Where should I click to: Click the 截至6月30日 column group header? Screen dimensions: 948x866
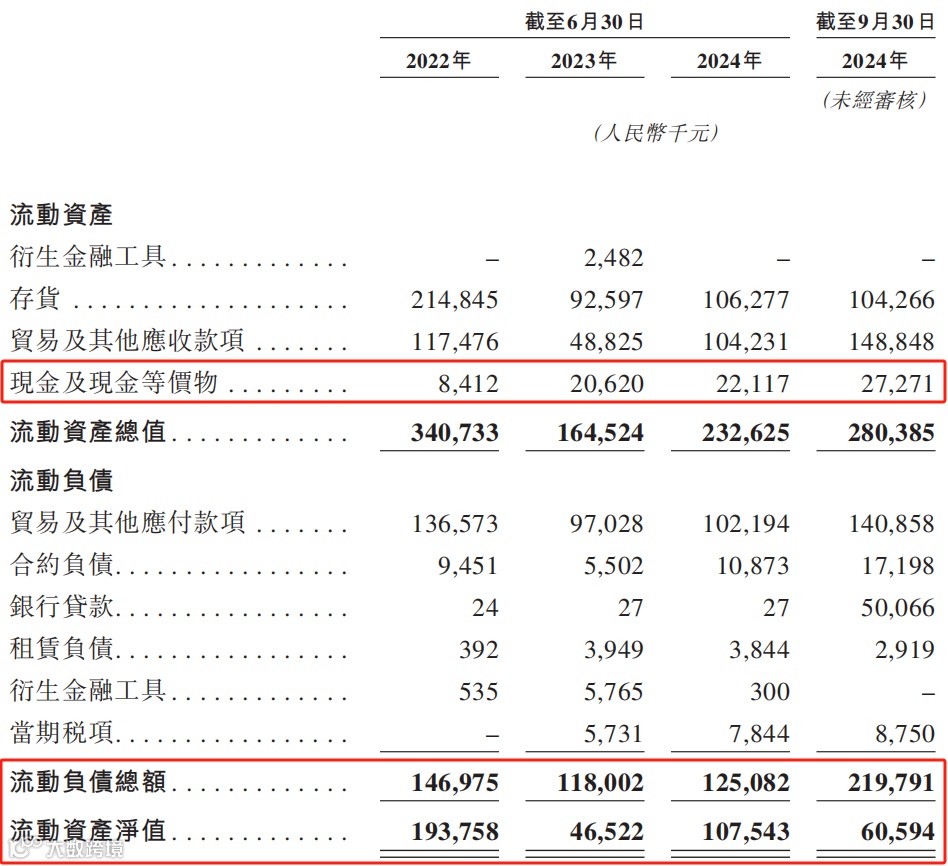(x=584, y=22)
